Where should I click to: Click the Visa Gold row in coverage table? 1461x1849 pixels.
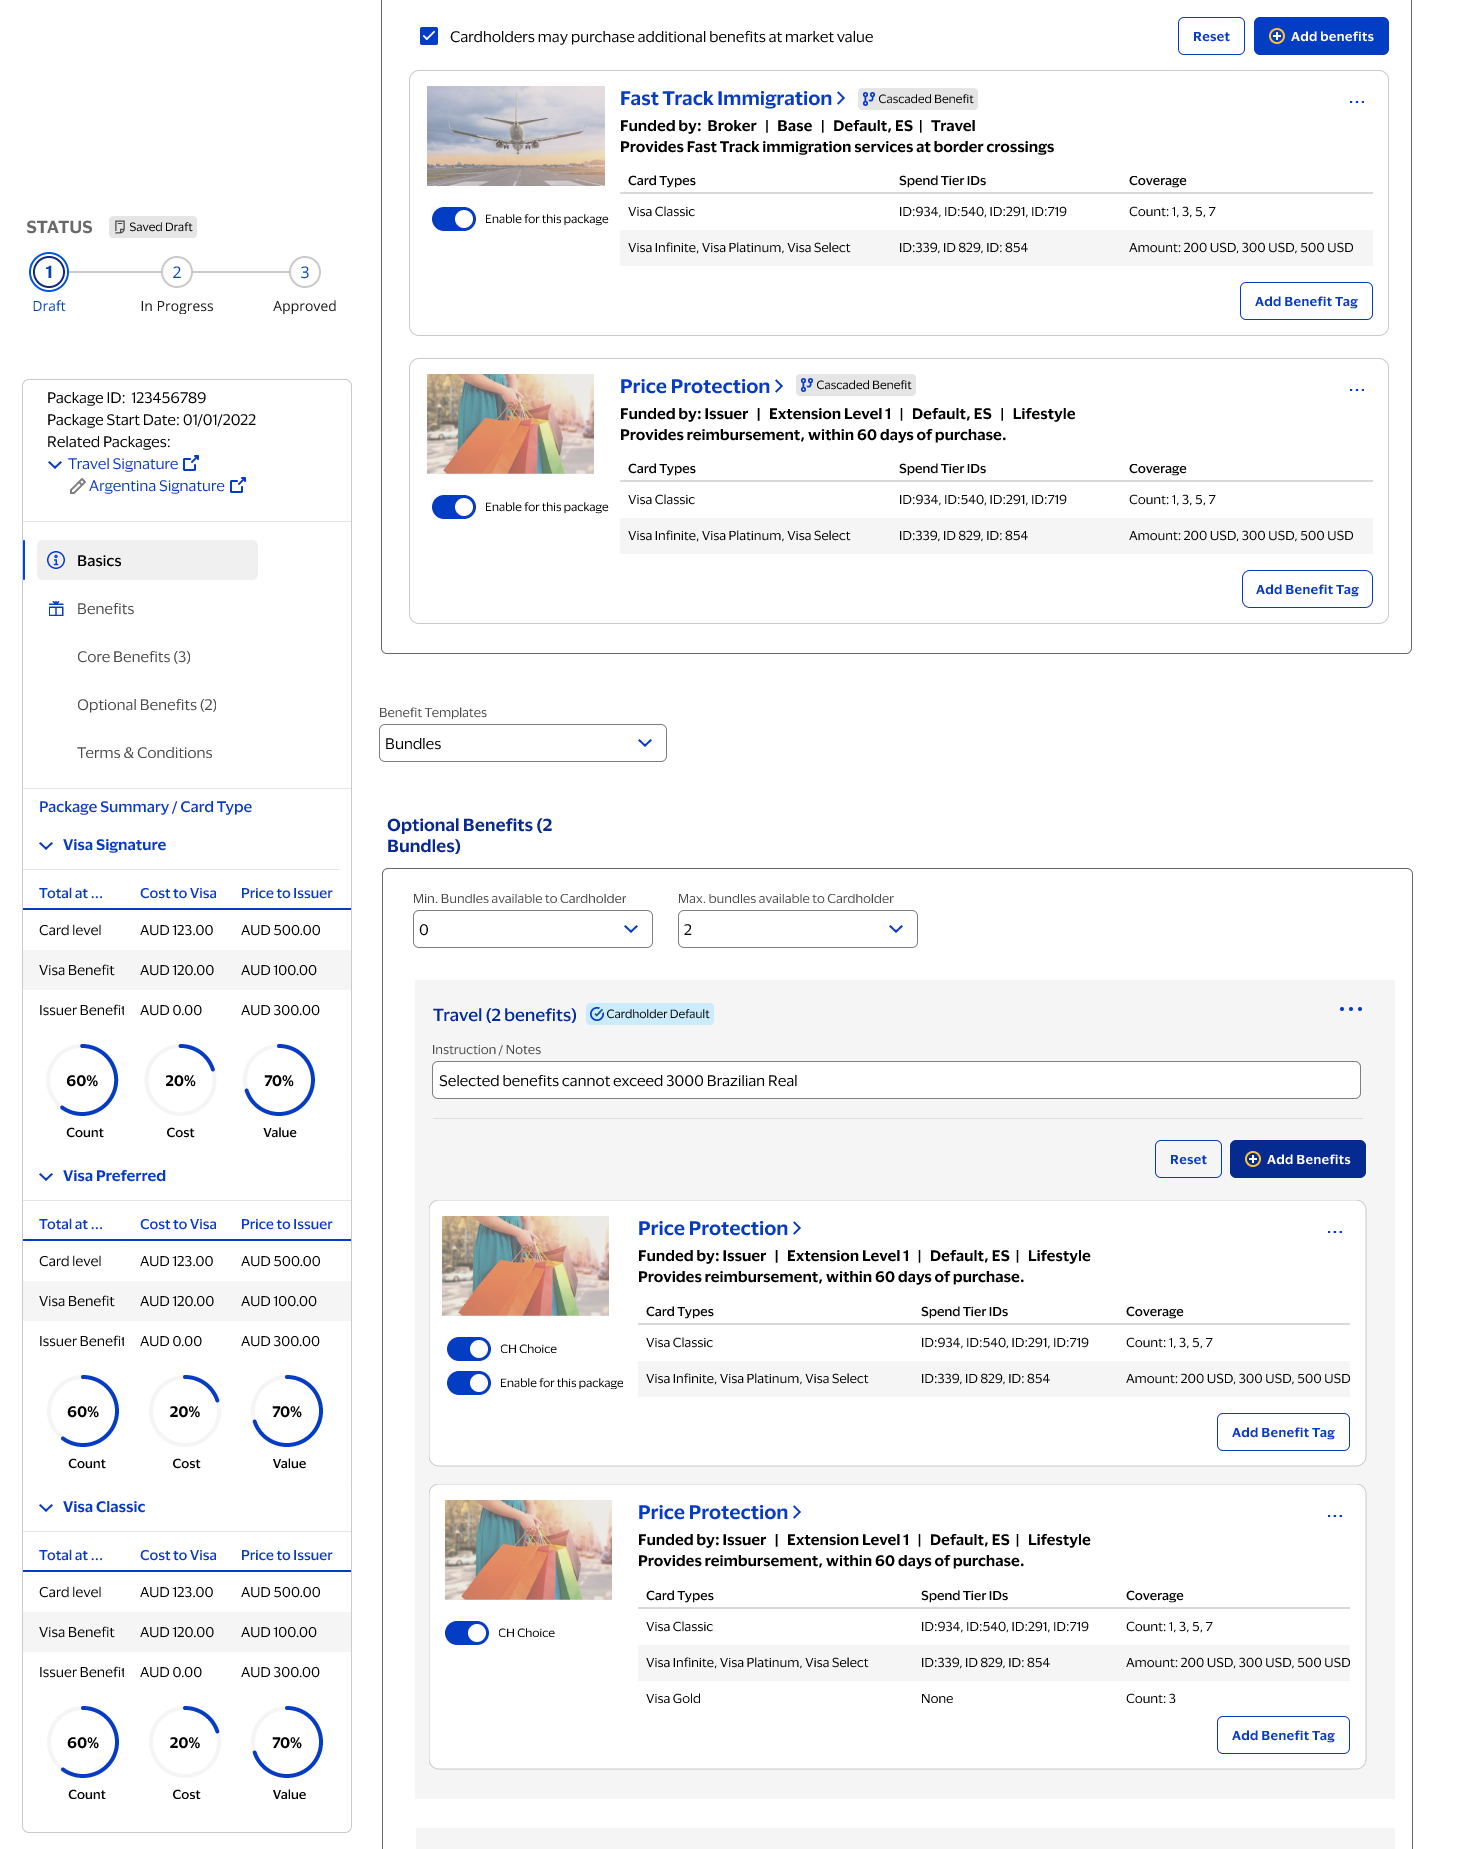pos(994,1698)
